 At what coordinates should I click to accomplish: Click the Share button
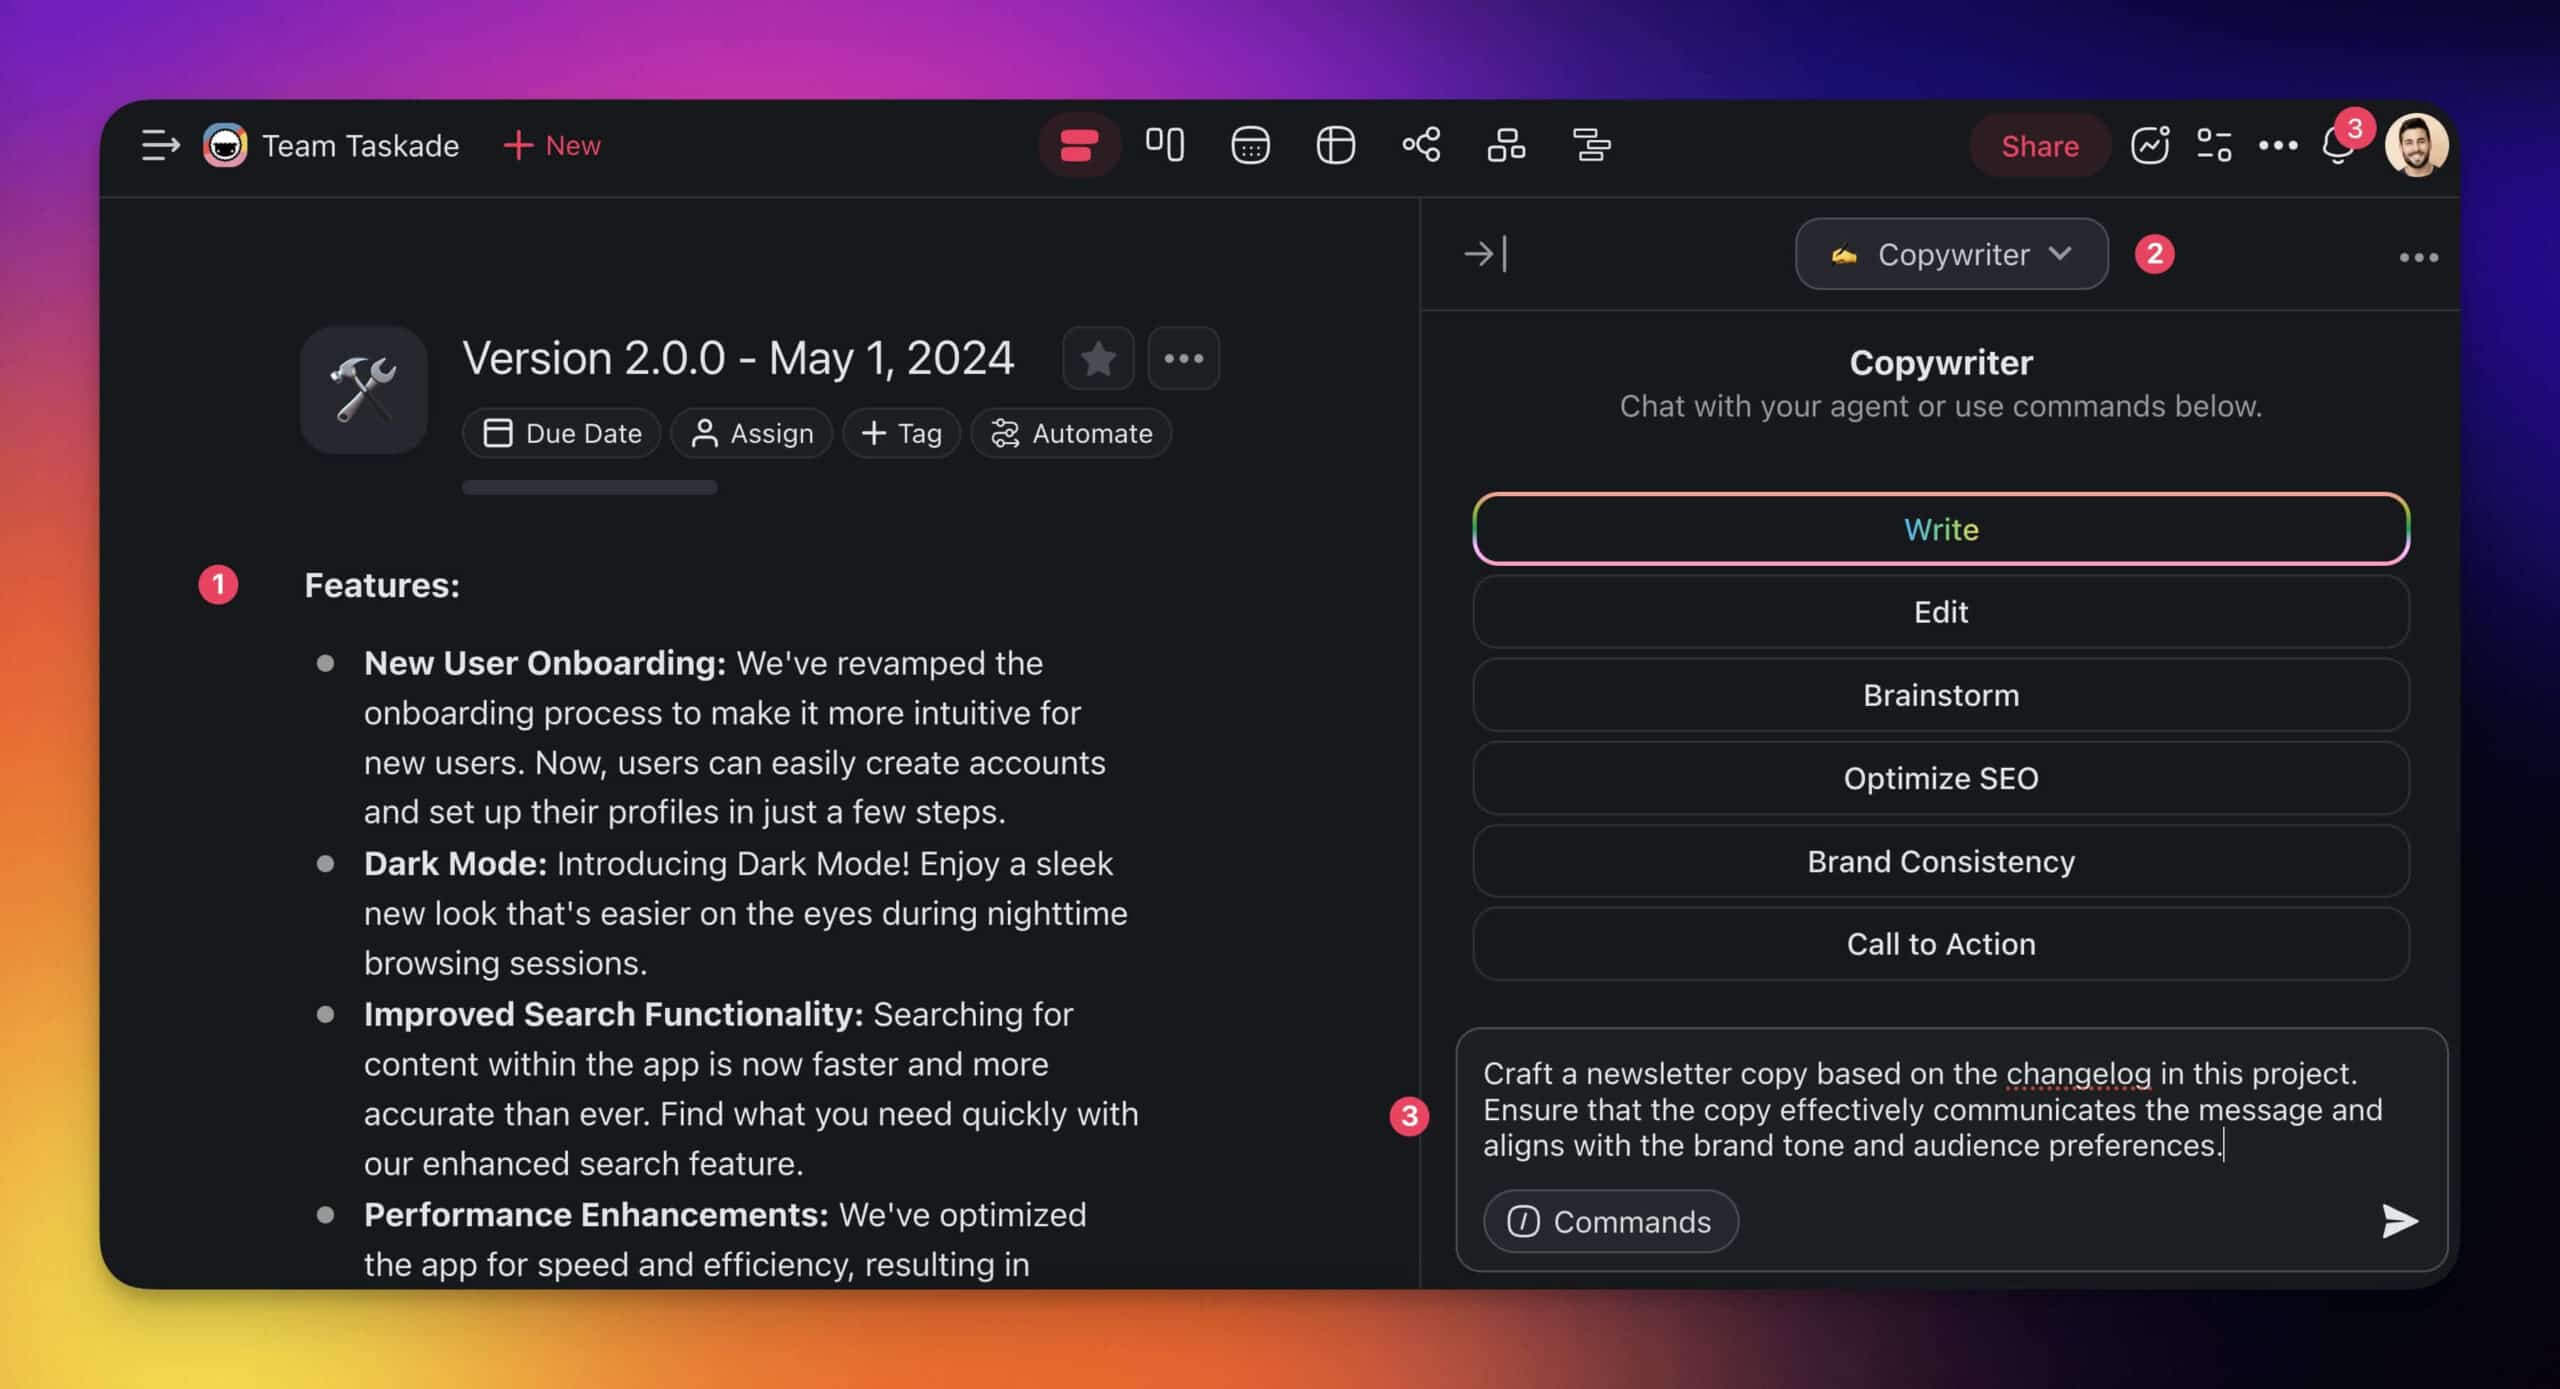(2039, 146)
